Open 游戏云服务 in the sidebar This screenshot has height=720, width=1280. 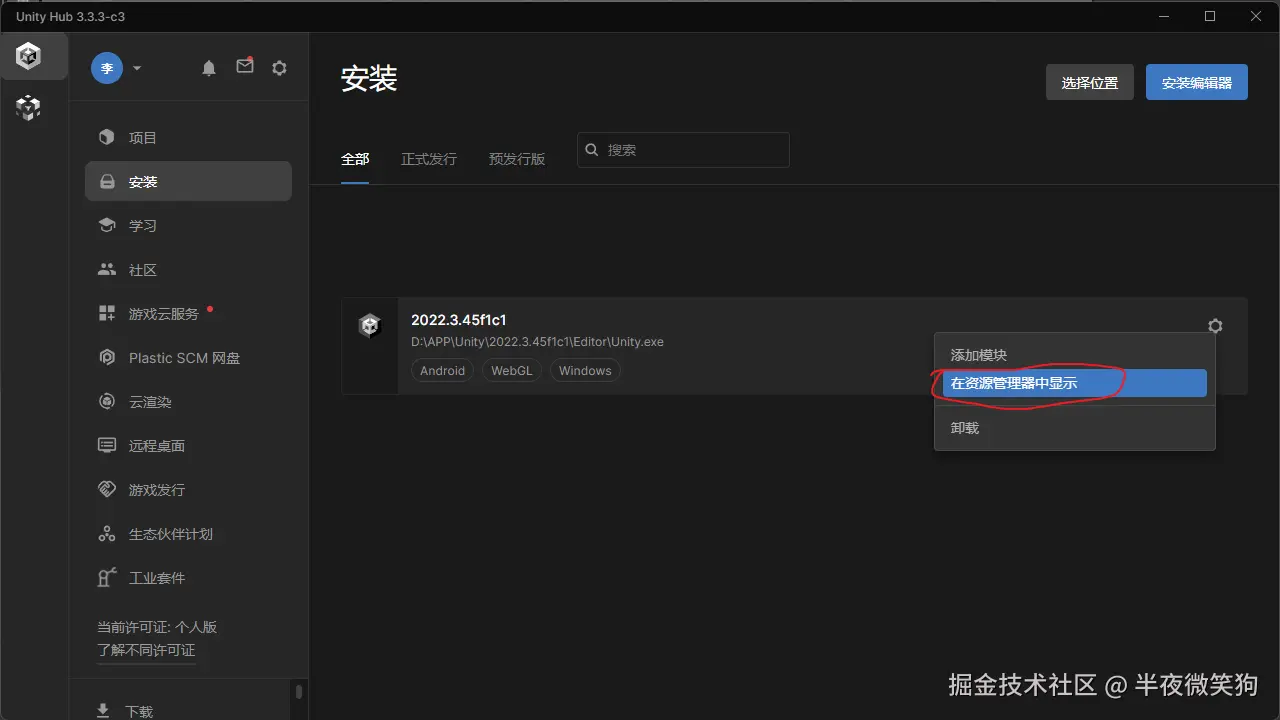pyautogui.click(x=188, y=314)
